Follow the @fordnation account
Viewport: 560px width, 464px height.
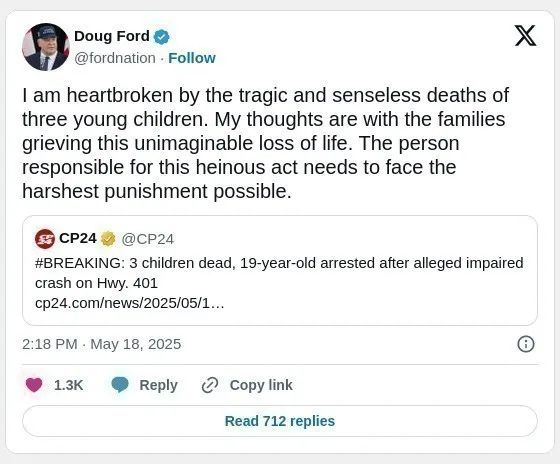pyautogui.click(x=192, y=58)
